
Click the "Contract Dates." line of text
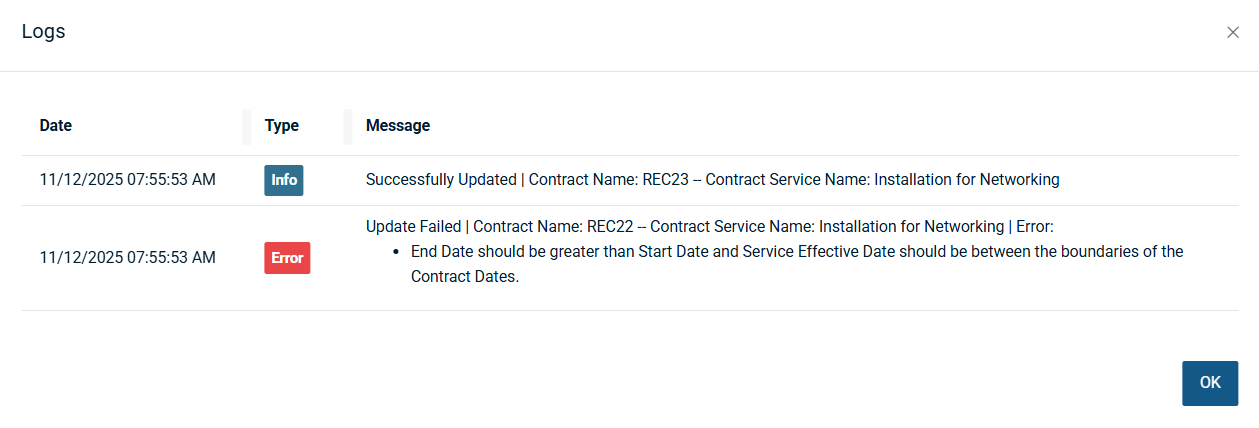(465, 278)
